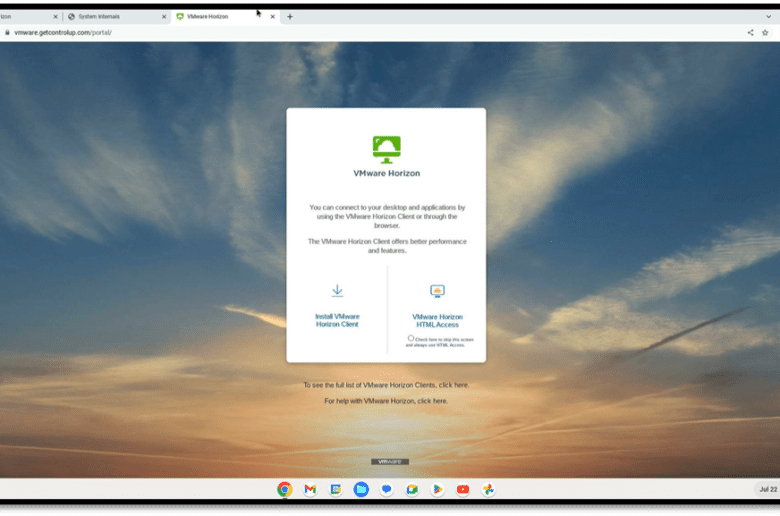
Task: Click here for VMware Horizon help
Action: (x=432, y=401)
